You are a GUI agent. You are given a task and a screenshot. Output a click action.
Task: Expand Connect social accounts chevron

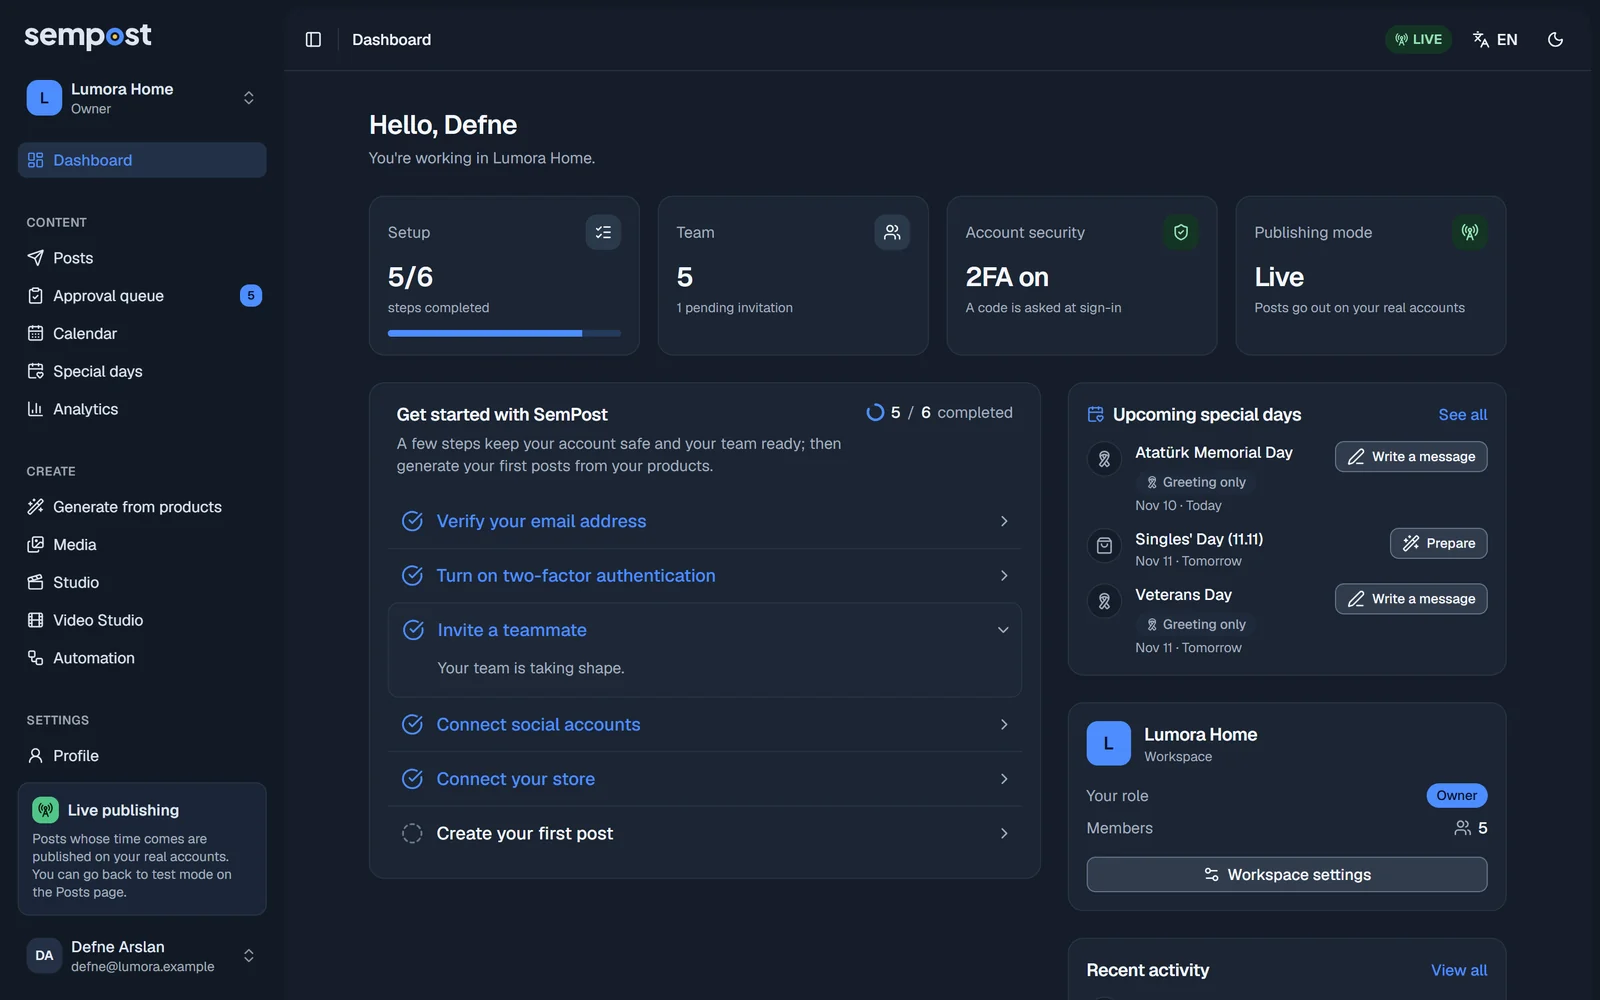1004,724
